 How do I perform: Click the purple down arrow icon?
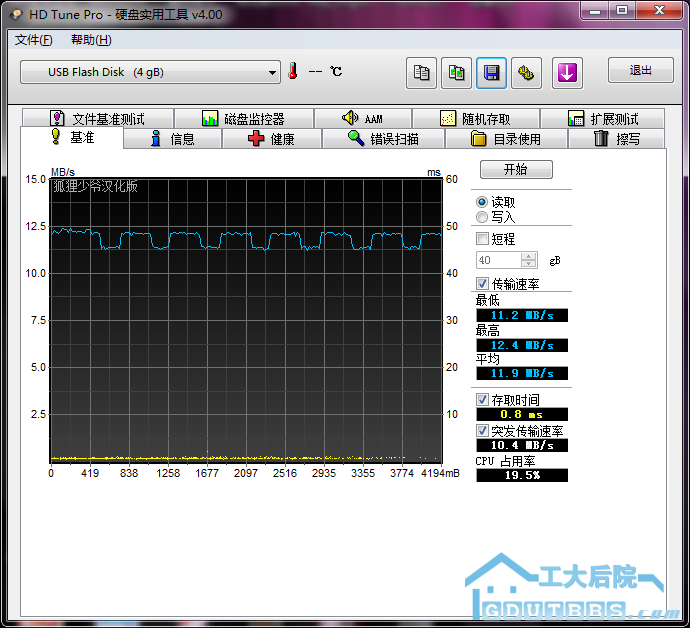(567, 73)
